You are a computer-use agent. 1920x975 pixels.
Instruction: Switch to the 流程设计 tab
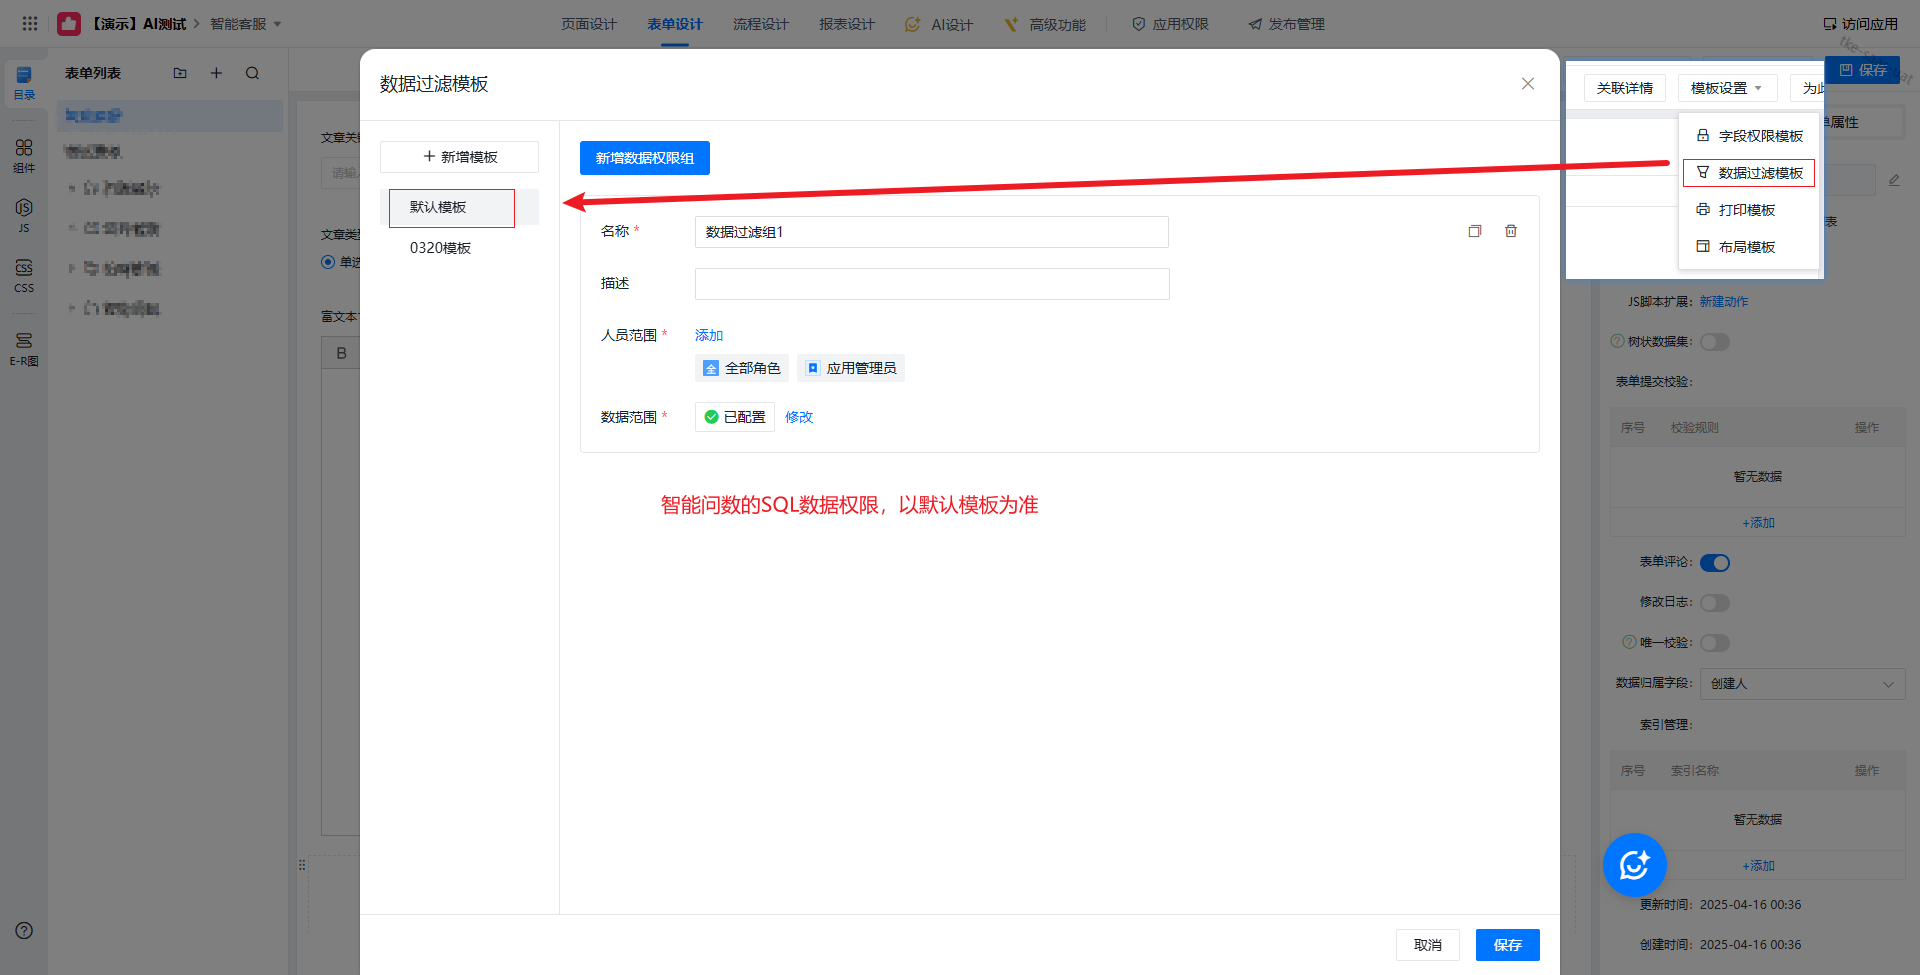[760, 24]
